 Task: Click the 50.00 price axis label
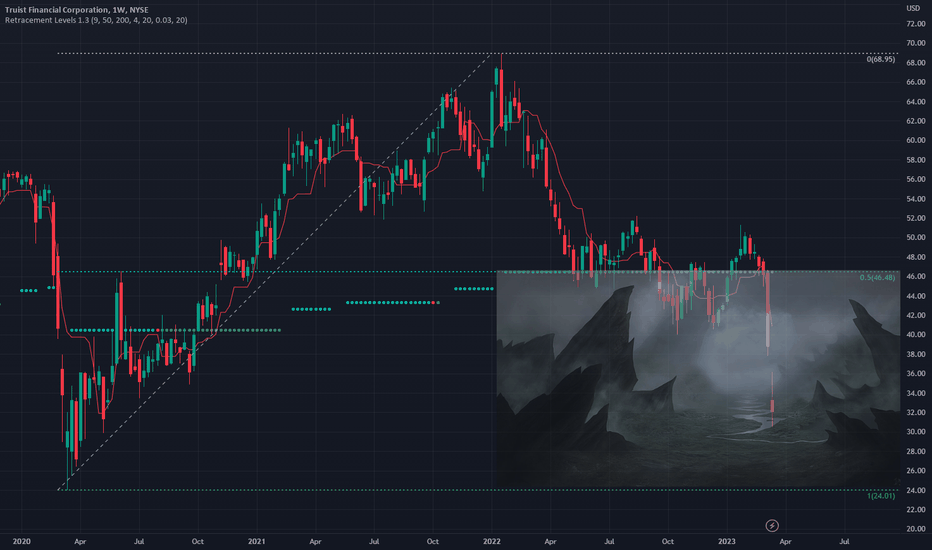(x=916, y=238)
